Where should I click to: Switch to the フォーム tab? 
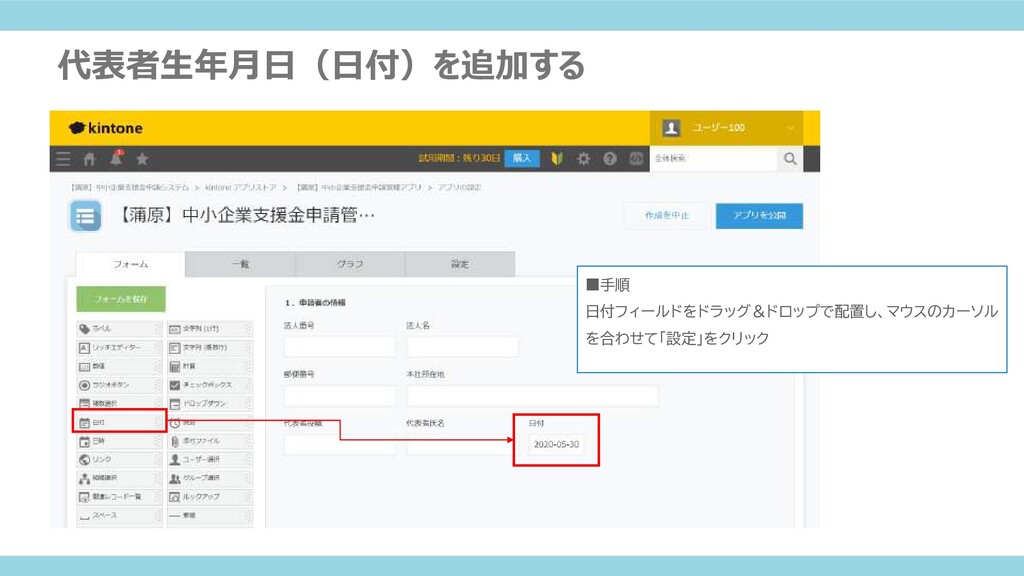tap(131, 264)
